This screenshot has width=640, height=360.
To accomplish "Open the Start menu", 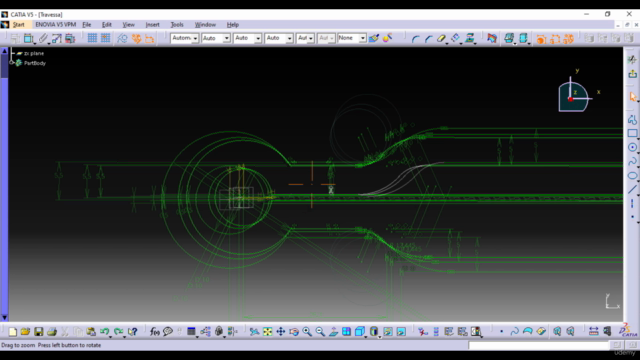I will pyautogui.click(x=18, y=24).
